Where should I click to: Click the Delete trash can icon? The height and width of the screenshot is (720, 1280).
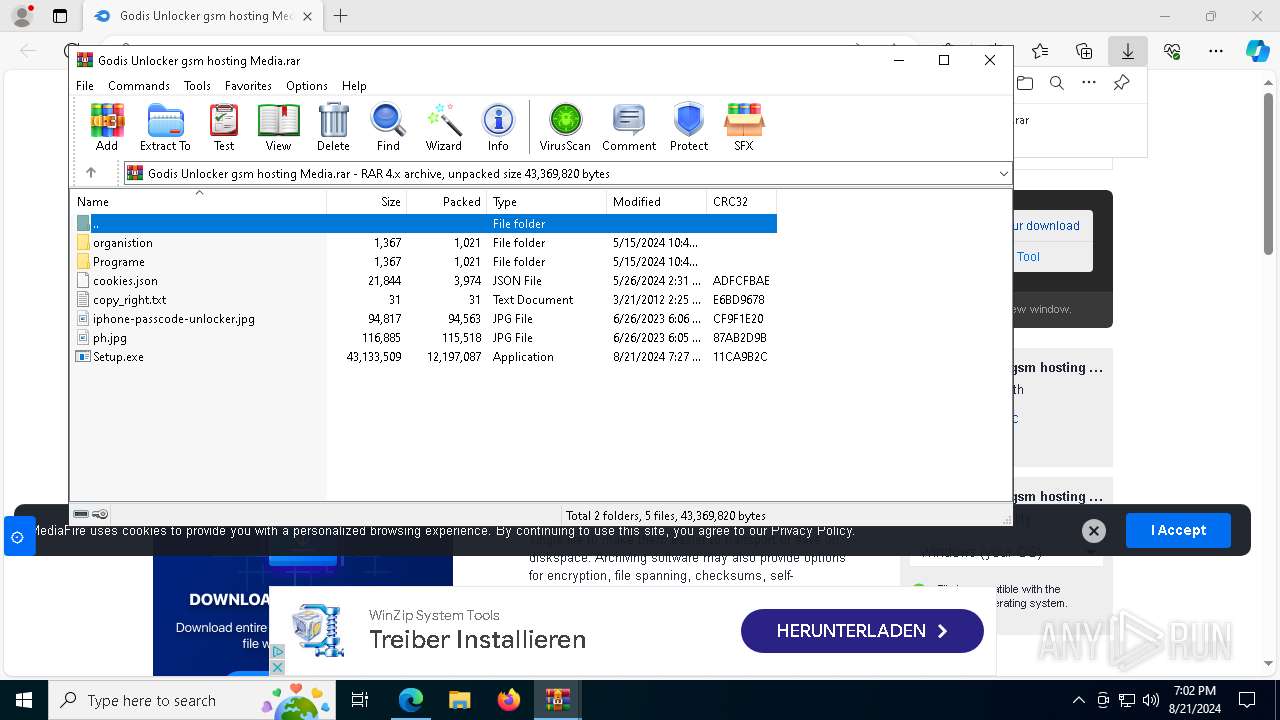coord(333,127)
